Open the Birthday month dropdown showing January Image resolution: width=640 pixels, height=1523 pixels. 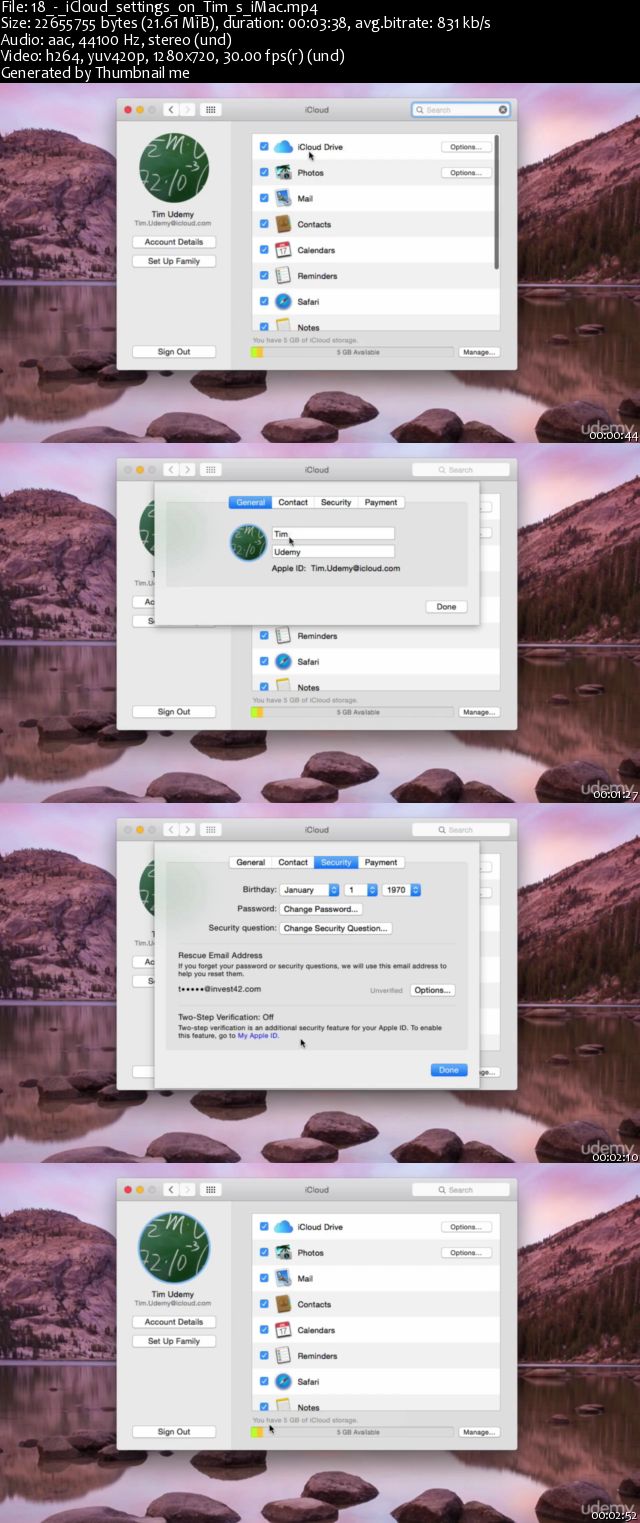pos(309,890)
